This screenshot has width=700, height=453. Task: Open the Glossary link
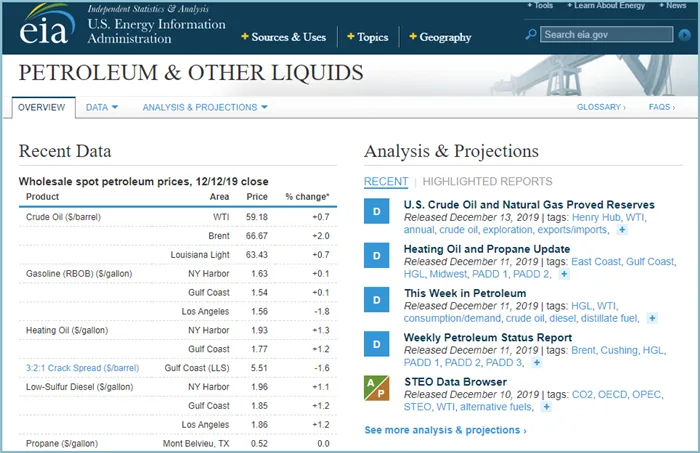[601, 107]
